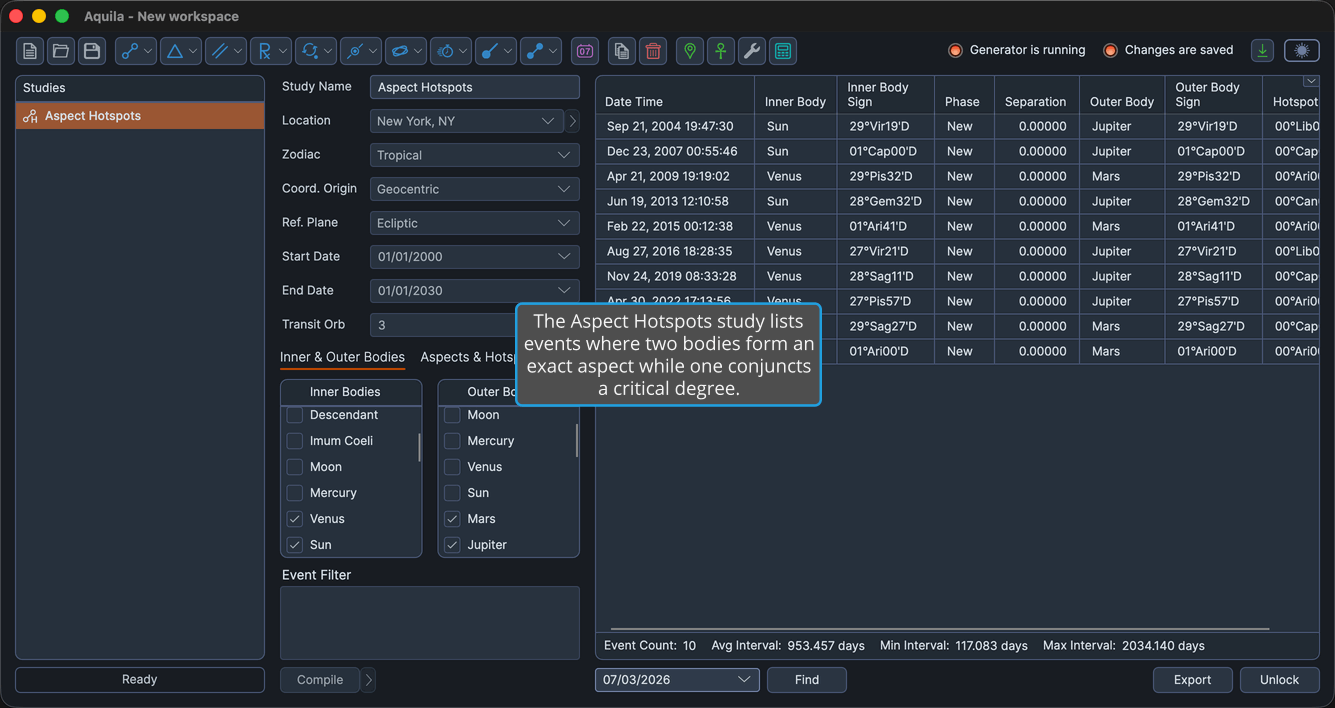This screenshot has width=1335, height=708.
Task: Check Mercury in the Inner Bodies list
Action: pyautogui.click(x=295, y=493)
